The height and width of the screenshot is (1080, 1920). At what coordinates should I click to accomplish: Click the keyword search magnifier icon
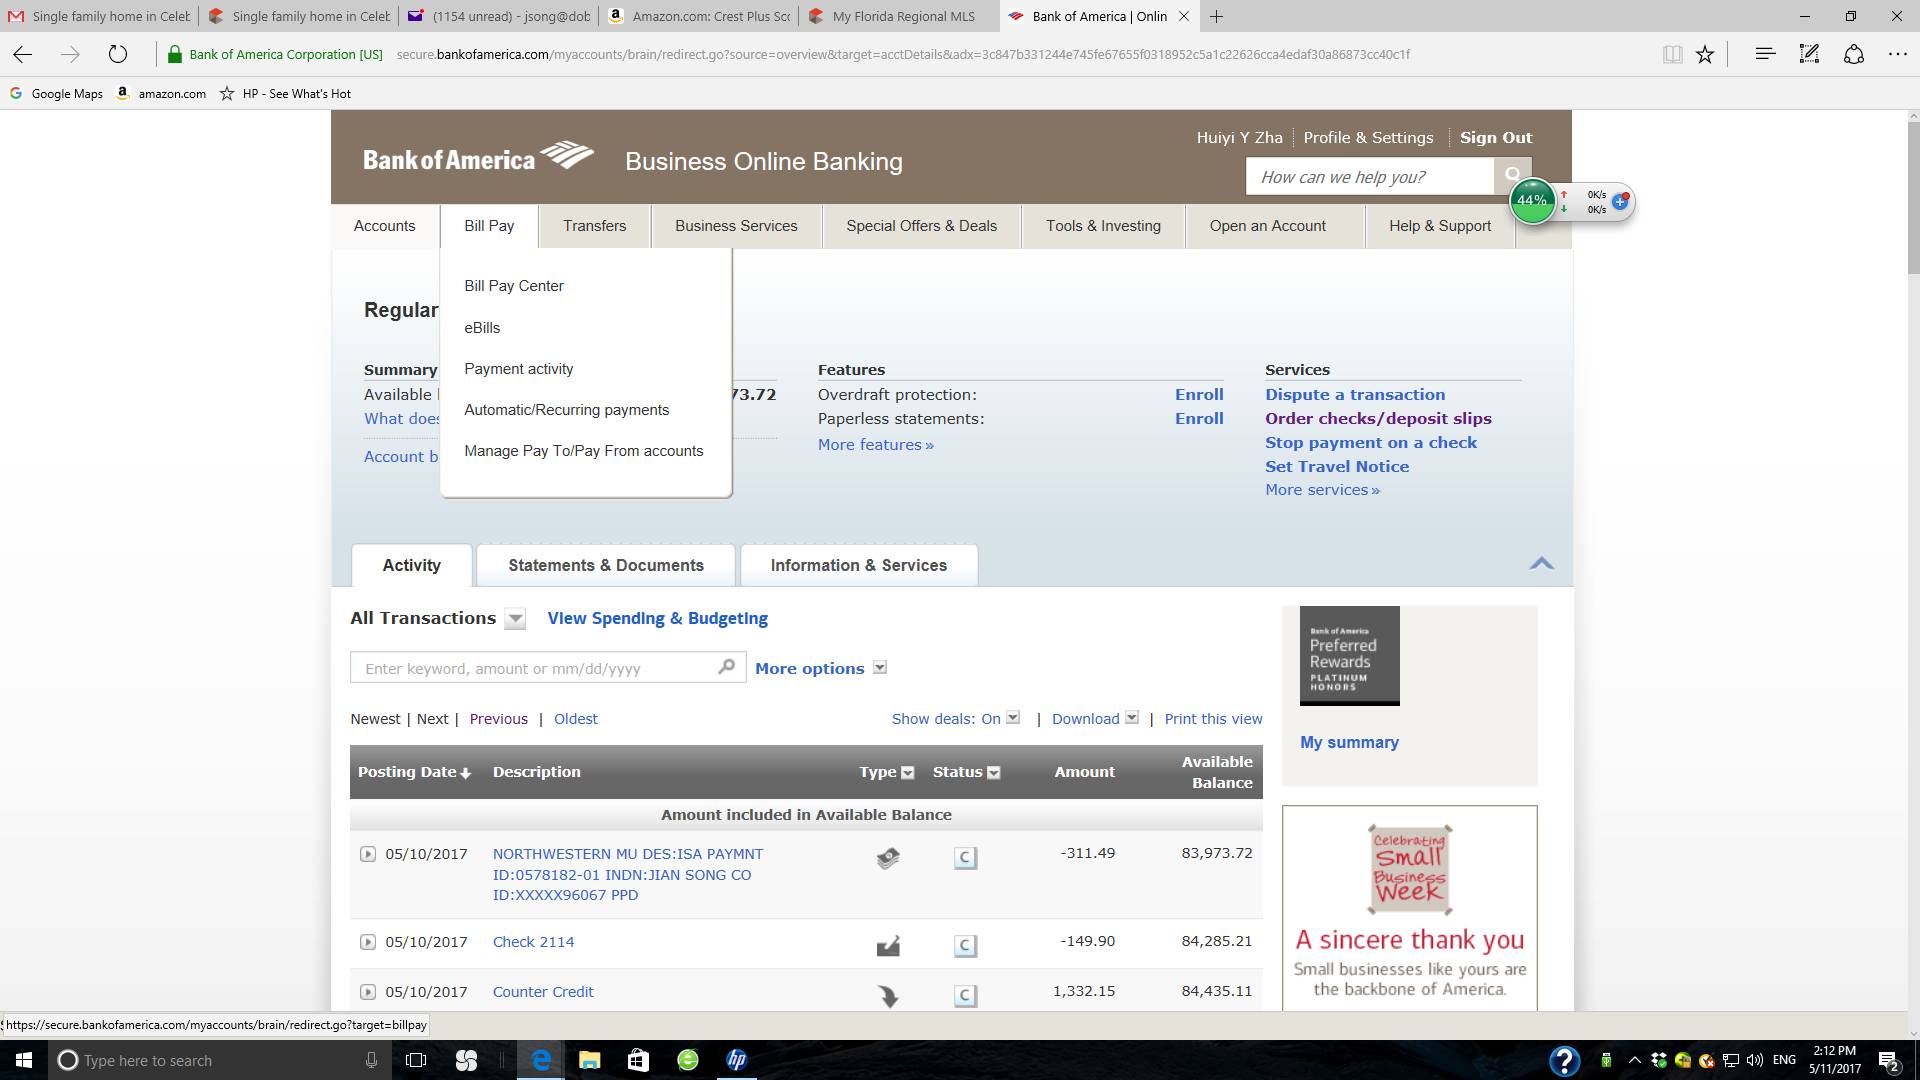[x=727, y=667]
